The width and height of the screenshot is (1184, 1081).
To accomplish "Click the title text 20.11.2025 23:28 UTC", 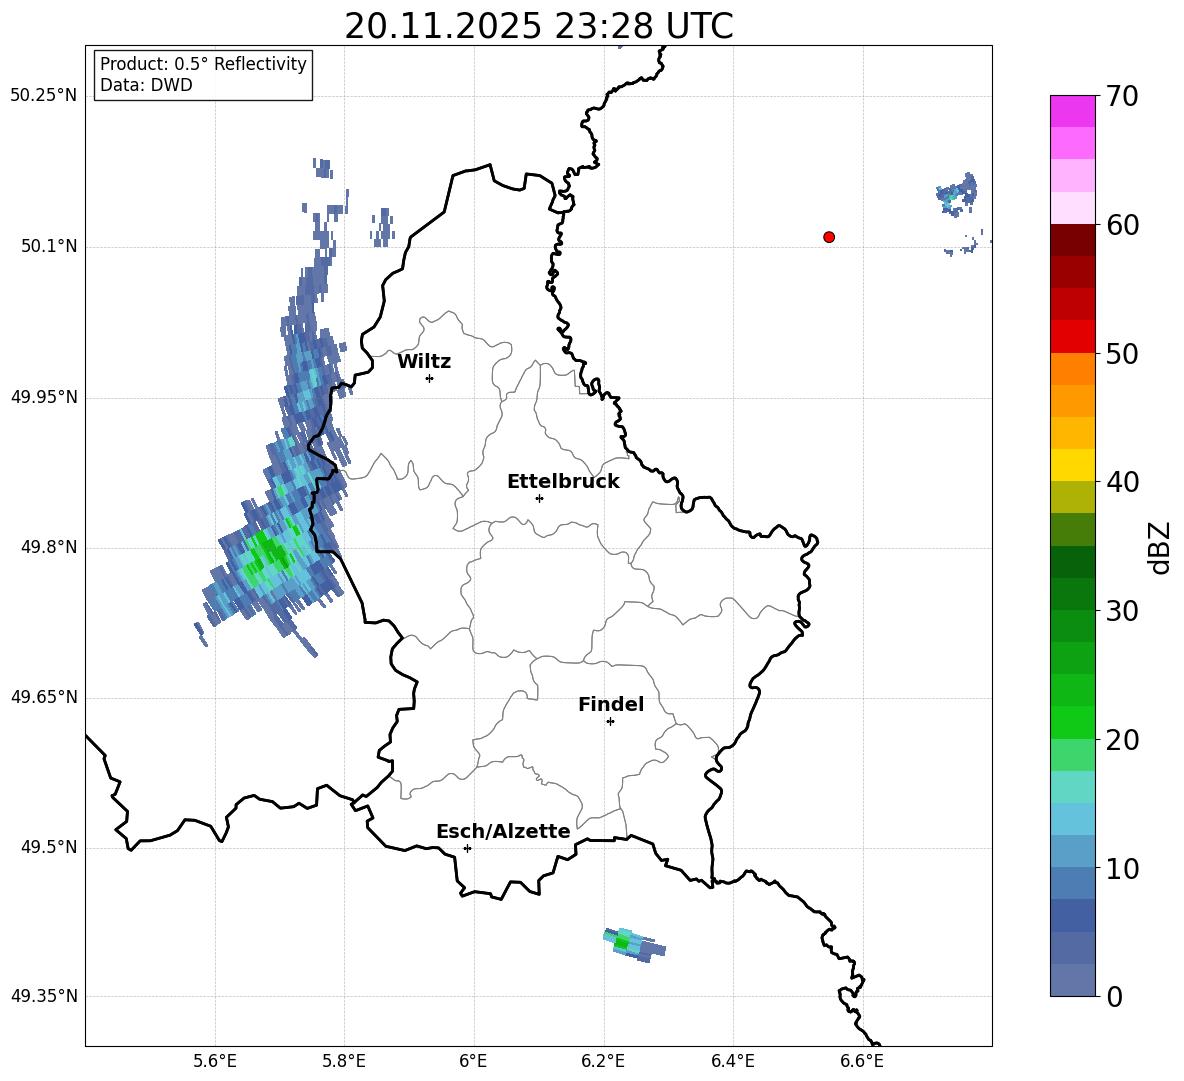I will click(x=538, y=26).
